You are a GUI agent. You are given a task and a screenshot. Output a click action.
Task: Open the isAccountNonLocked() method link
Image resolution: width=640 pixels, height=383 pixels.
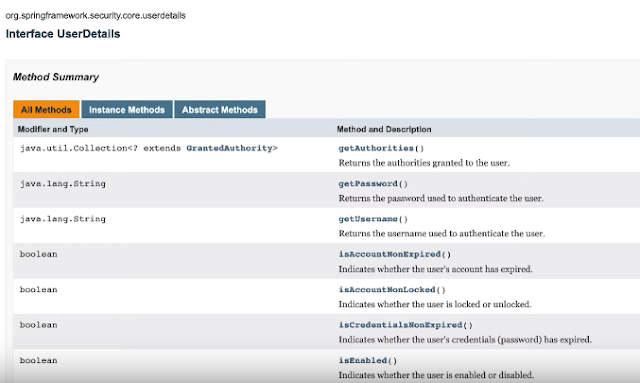pyautogui.click(x=387, y=290)
